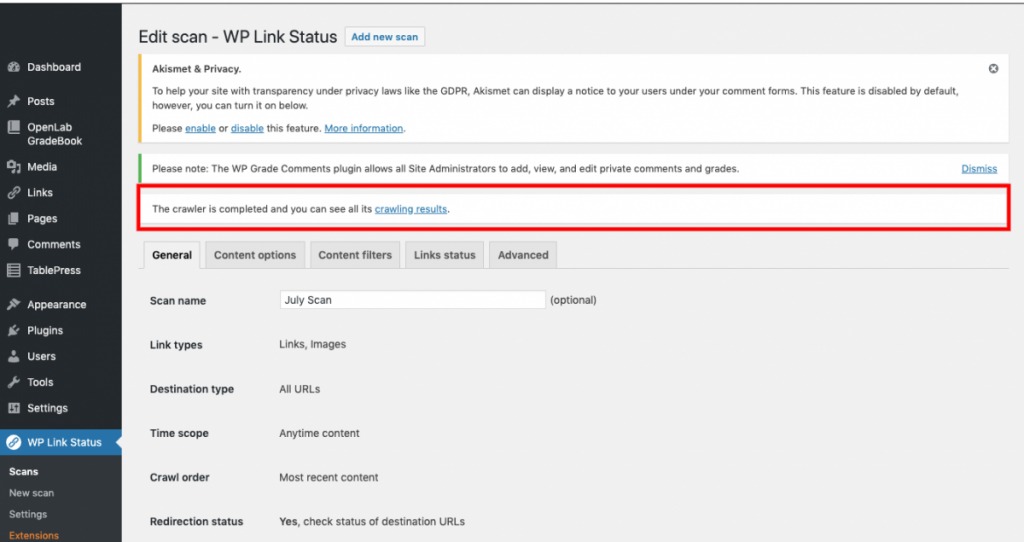Open the Pages menu item
Image resolution: width=1024 pixels, height=542 pixels.
pos(42,219)
